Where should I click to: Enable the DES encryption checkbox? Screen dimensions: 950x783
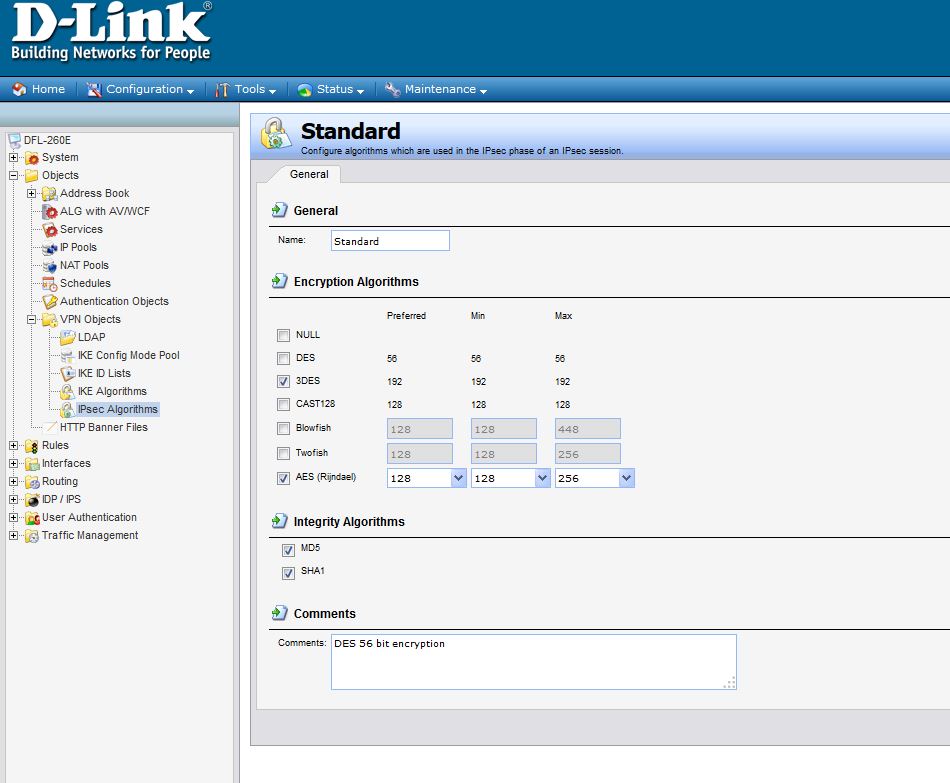(283, 359)
